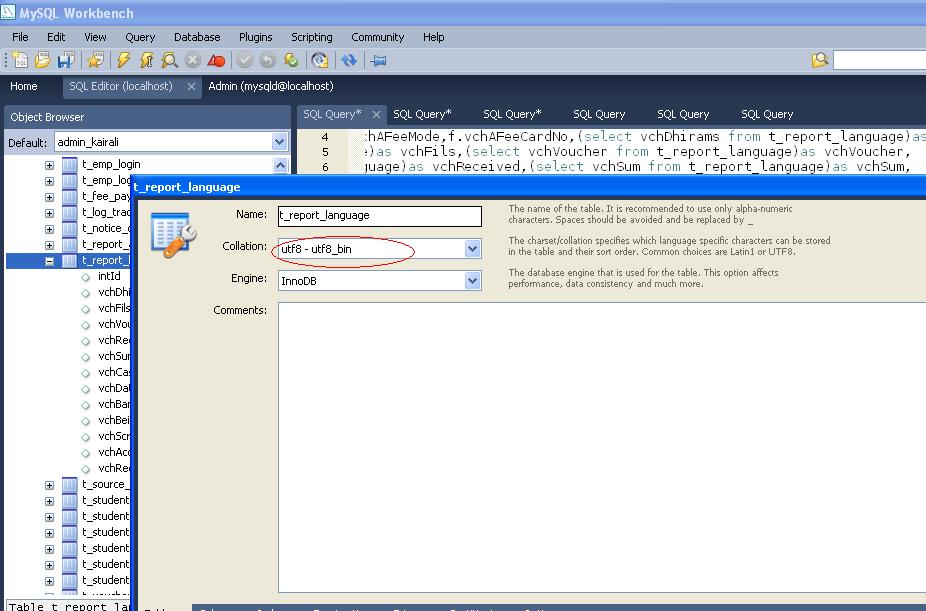Viewport: 926px width, 611px height.
Task: Click the table editor wrench icon
Action: 173,234
